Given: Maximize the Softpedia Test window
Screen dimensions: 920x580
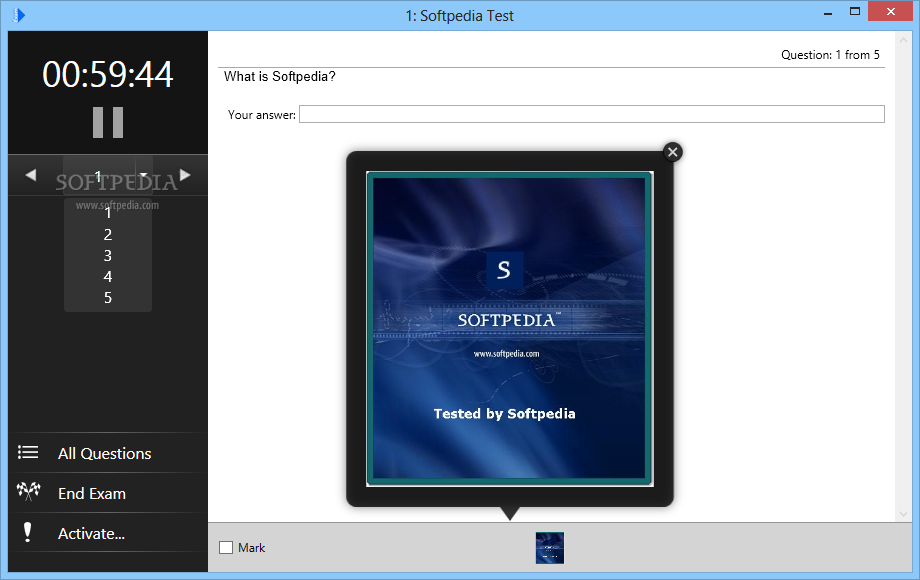Looking at the screenshot, I should click(855, 12).
